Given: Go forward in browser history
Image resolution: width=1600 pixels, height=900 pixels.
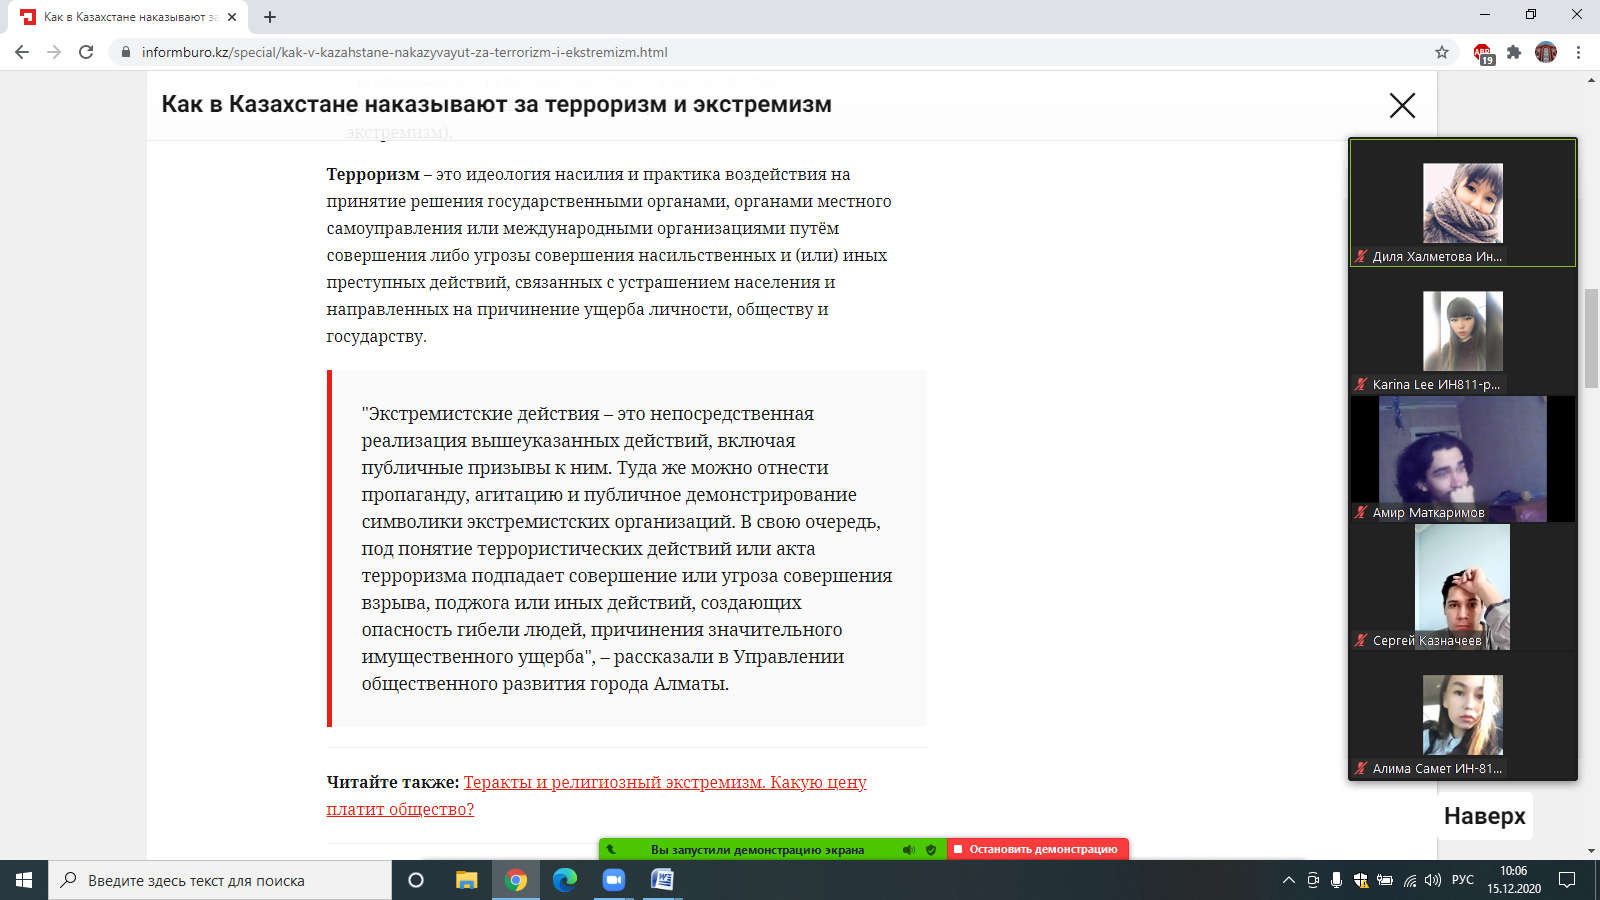Looking at the screenshot, I should point(54,52).
